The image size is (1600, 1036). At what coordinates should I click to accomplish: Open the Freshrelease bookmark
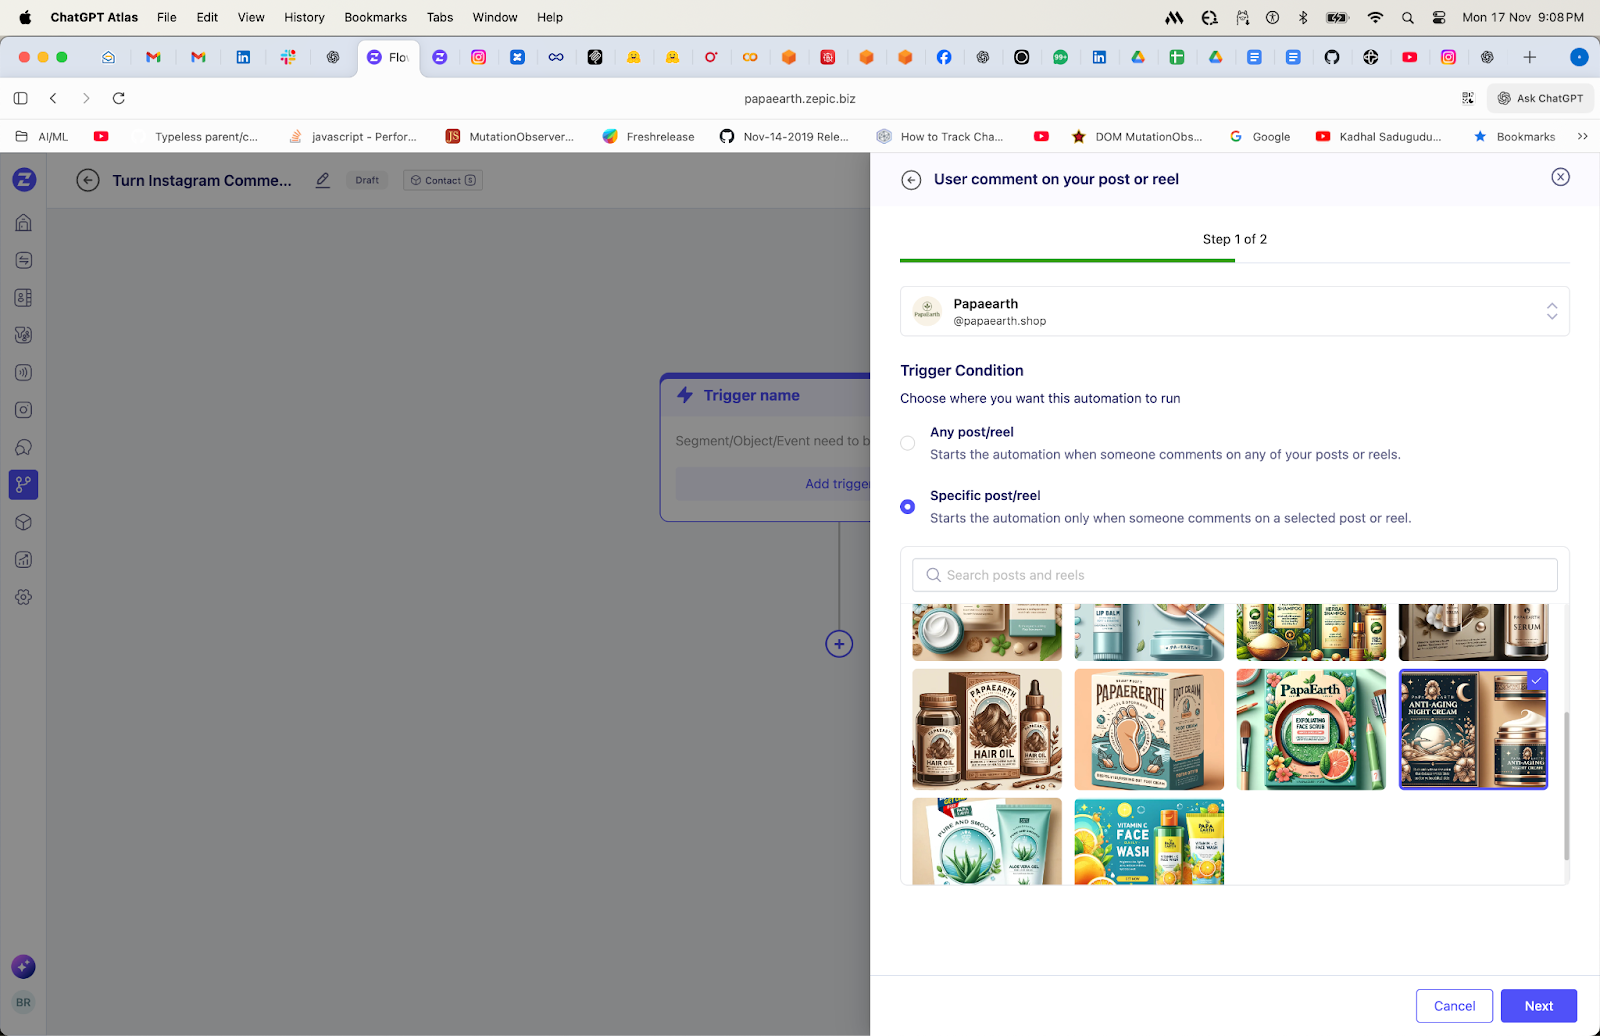click(x=648, y=137)
